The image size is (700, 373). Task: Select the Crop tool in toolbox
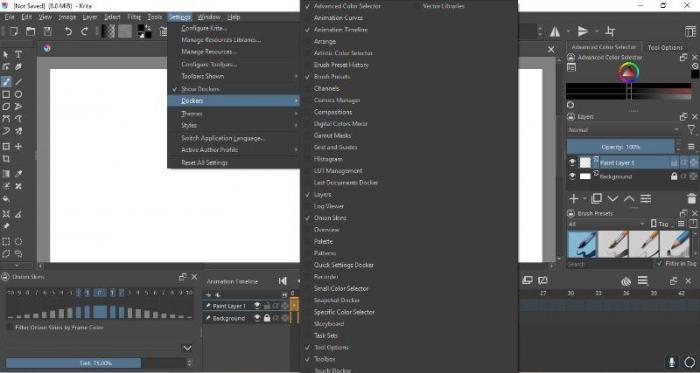(6, 159)
